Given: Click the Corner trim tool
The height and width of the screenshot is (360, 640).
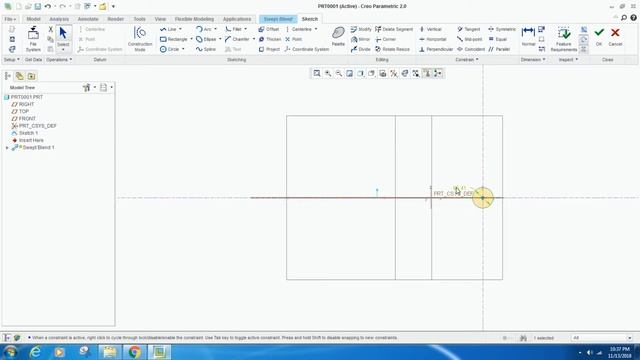Looking at the screenshot, I should [x=386, y=39].
